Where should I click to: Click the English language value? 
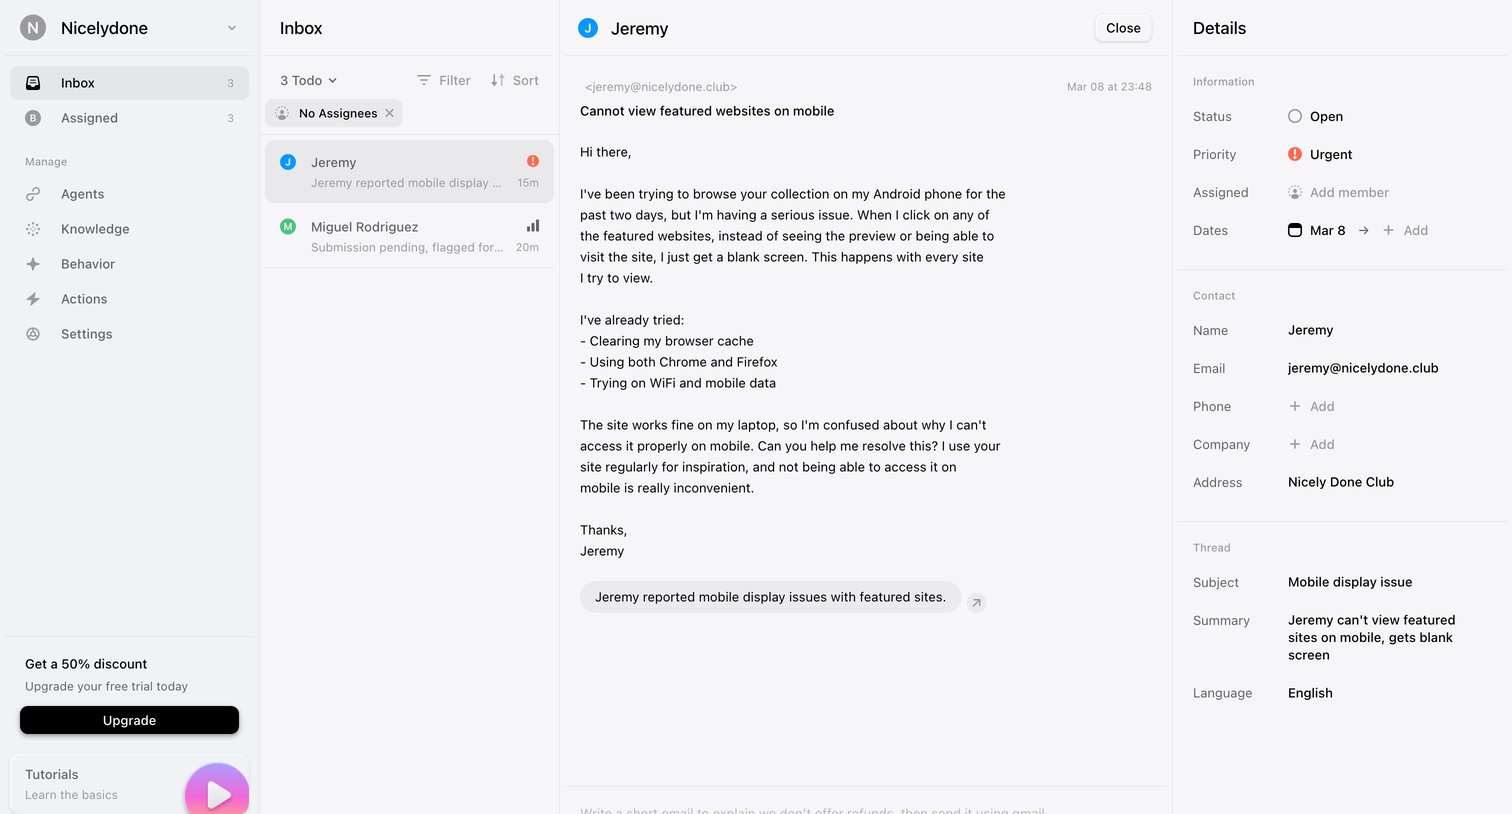(1310, 693)
